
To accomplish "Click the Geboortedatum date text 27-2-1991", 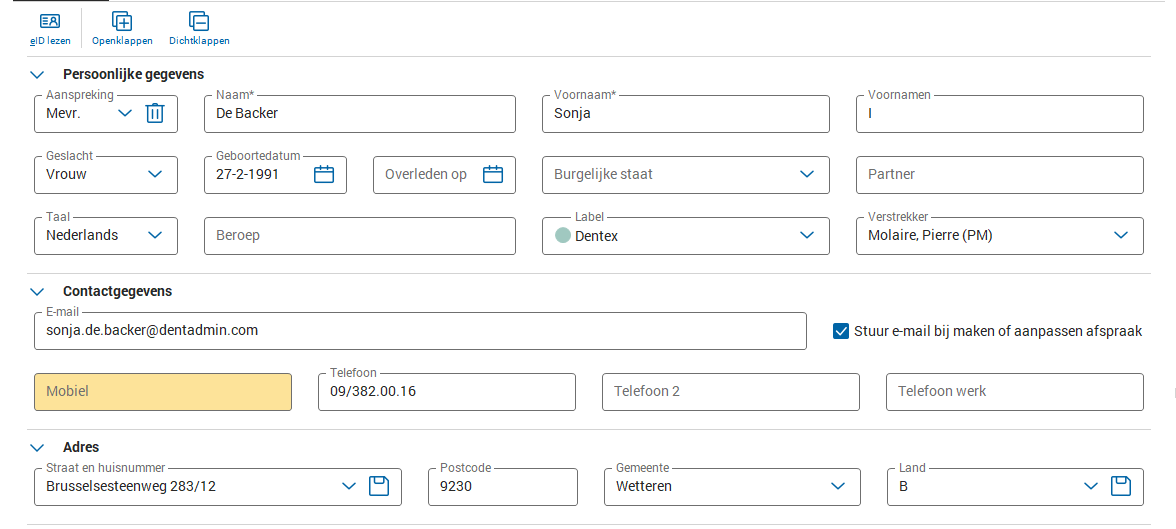I will 248,174.
